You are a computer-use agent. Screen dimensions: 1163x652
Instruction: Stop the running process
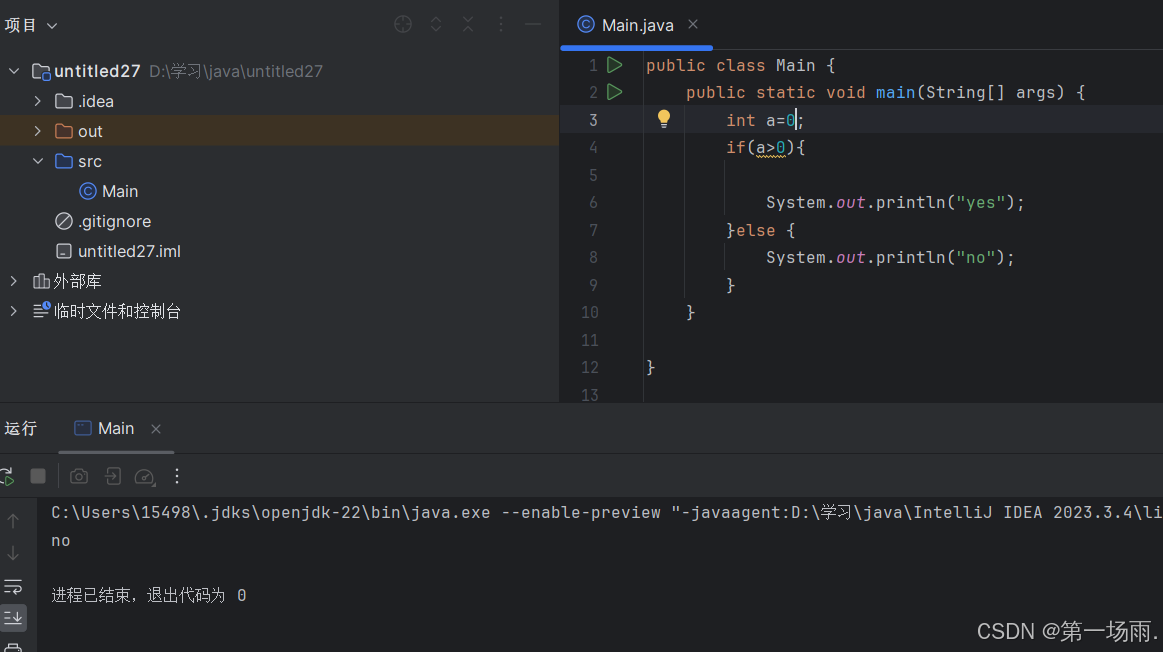click(x=38, y=476)
